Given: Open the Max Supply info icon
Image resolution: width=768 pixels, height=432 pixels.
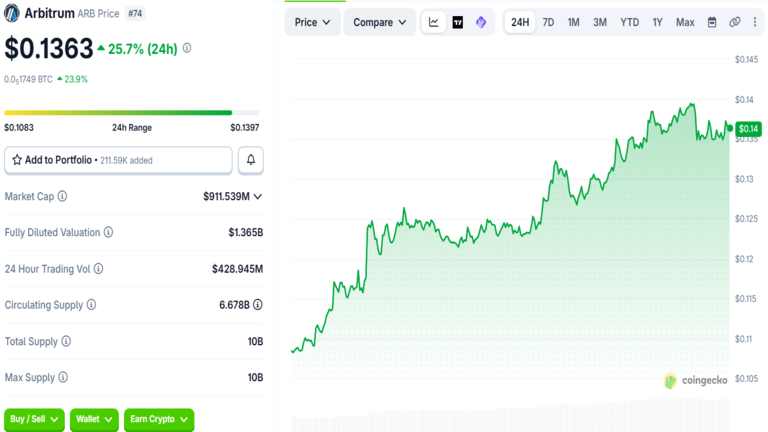Looking at the screenshot, I should pos(63,377).
